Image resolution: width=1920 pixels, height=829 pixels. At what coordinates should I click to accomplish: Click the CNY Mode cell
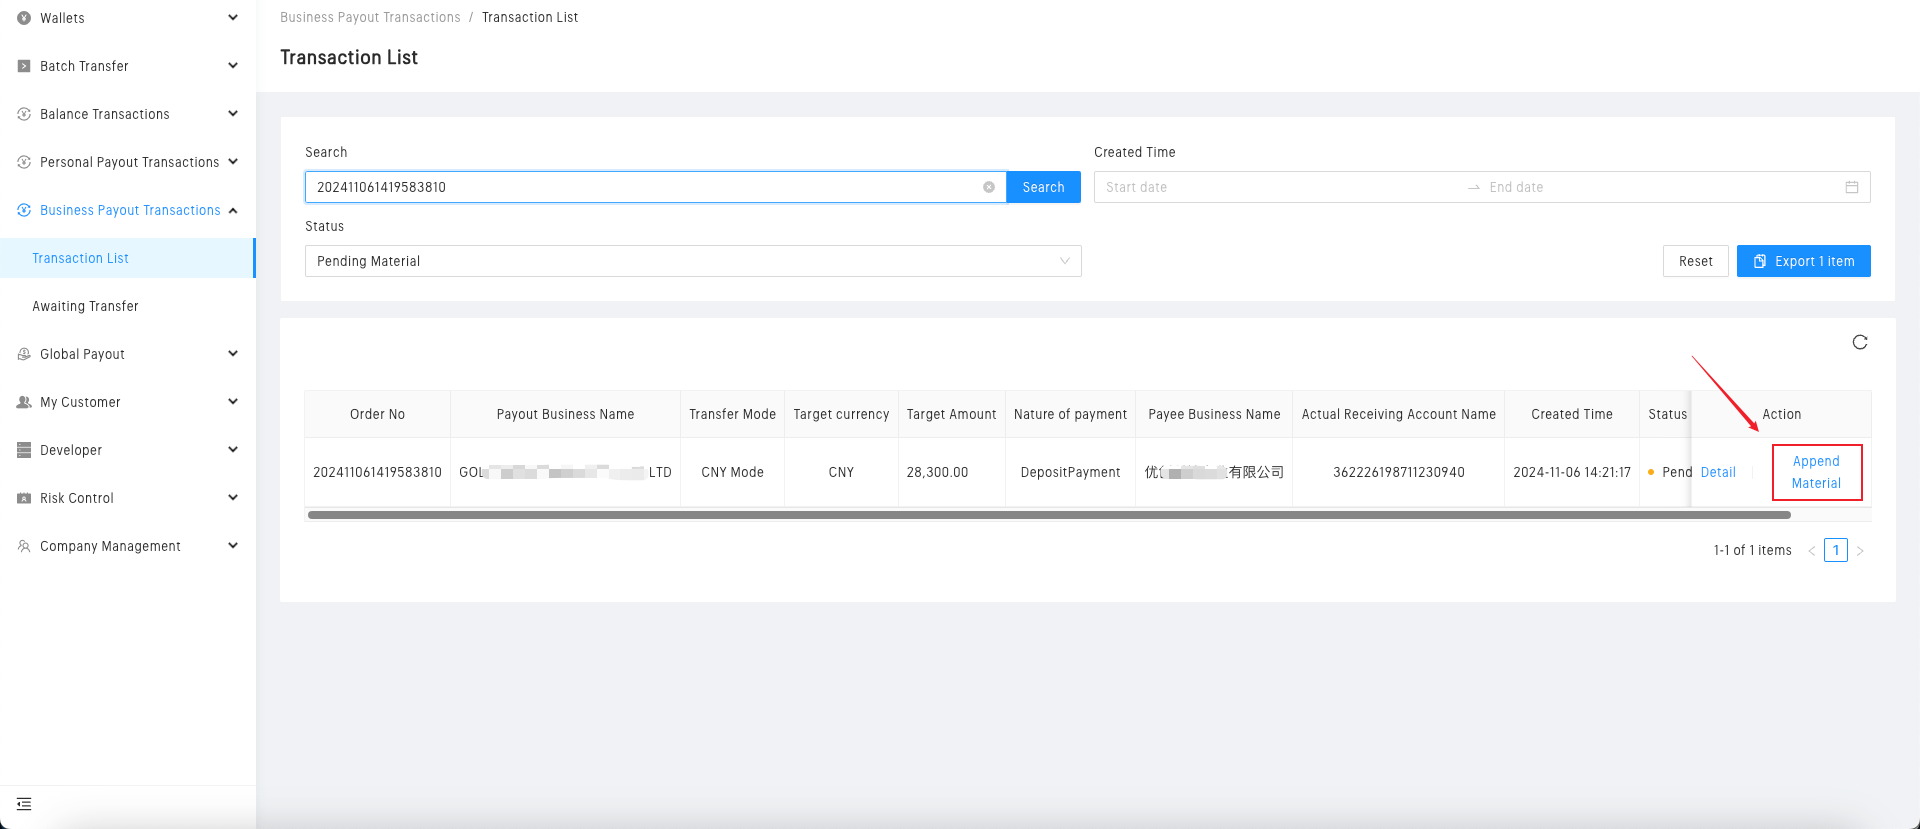(x=732, y=472)
